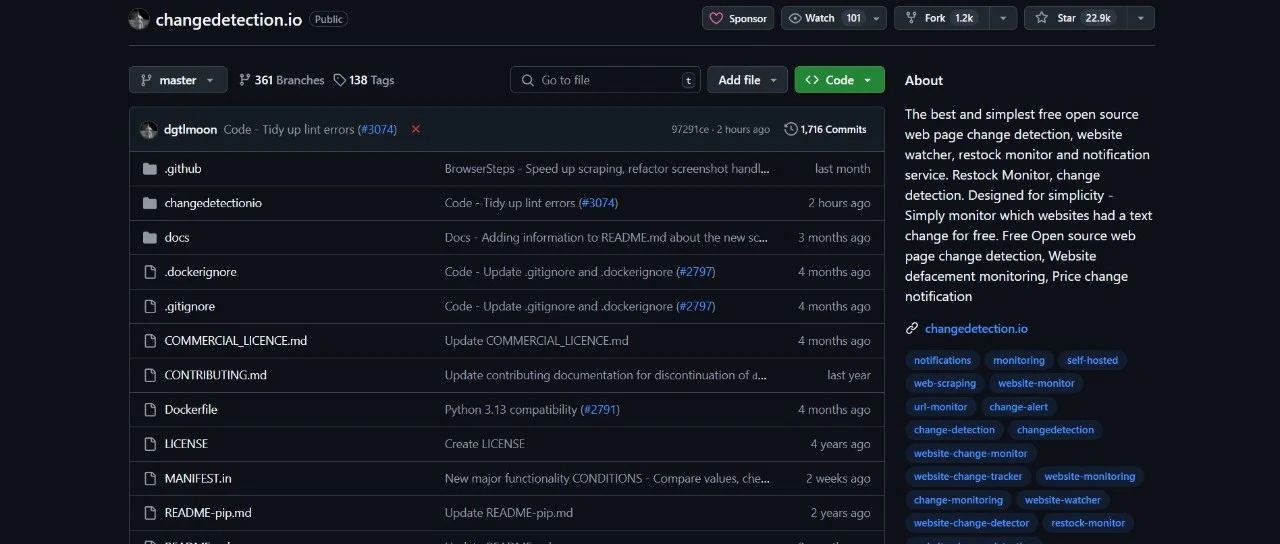View the 1,716 Commits history
The width and height of the screenshot is (1280, 544).
[x=826, y=130]
